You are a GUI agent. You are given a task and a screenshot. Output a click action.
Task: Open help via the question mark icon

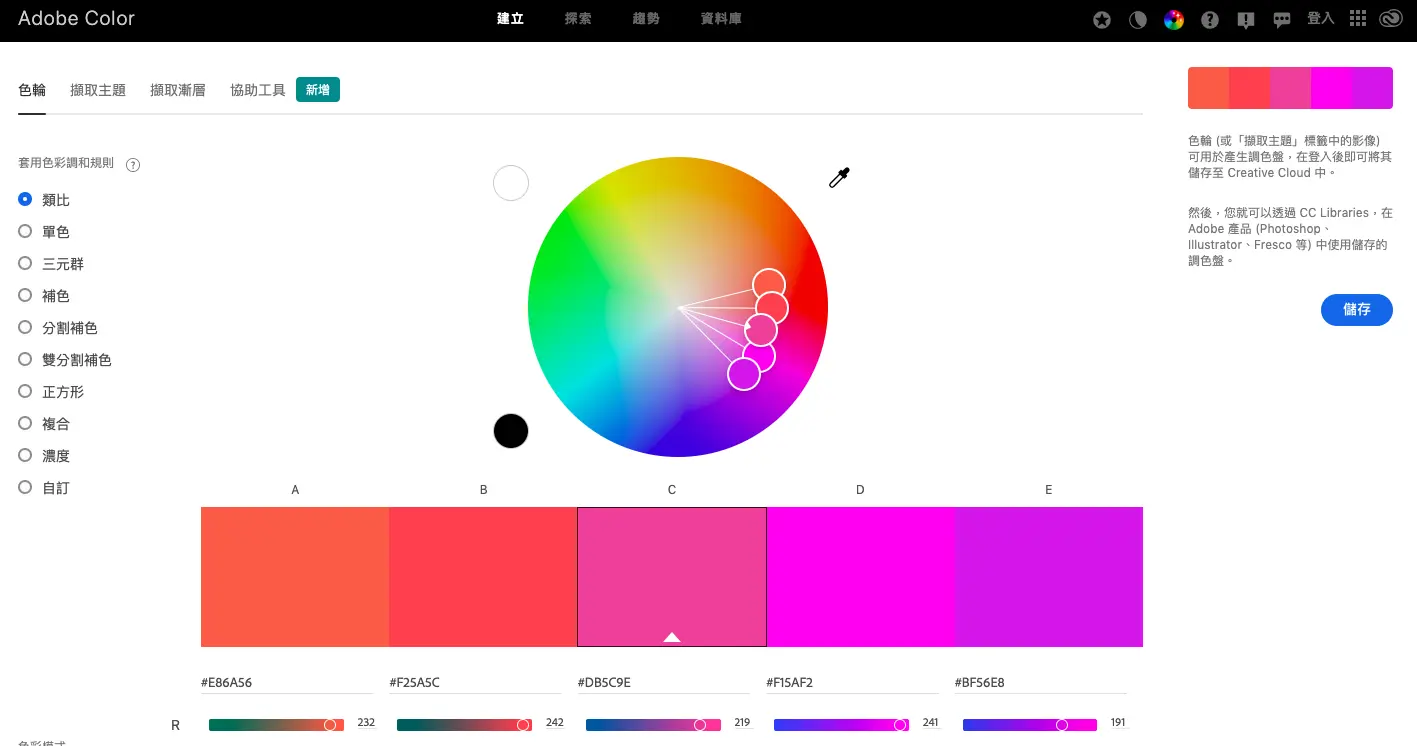click(x=1210, y=19)
